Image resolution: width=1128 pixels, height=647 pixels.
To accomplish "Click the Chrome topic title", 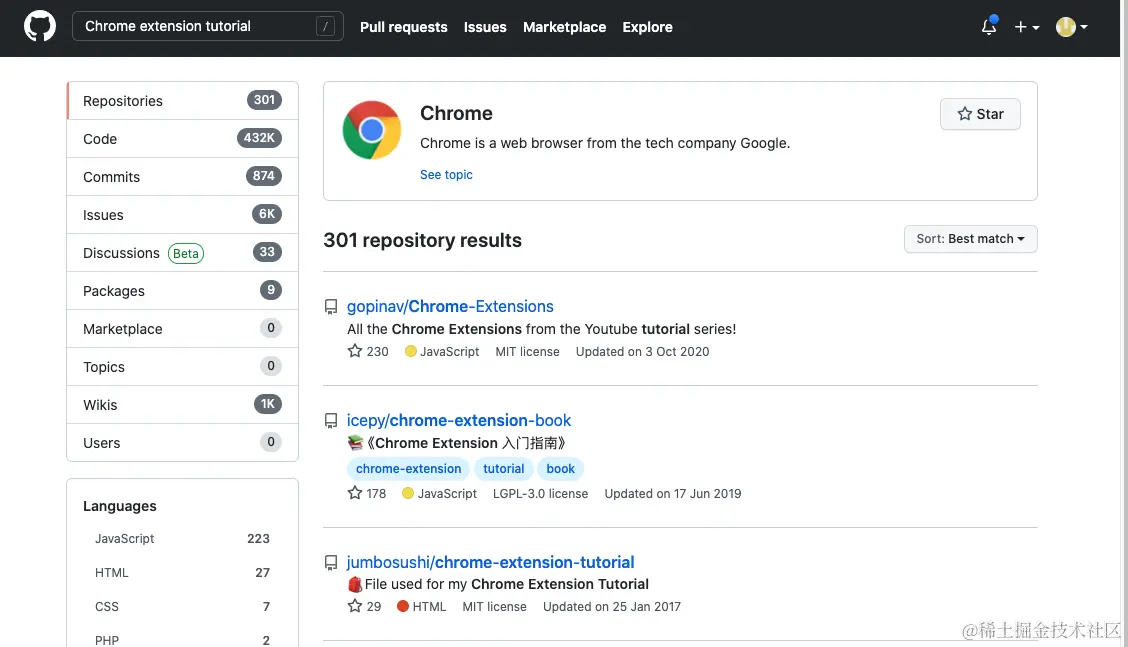I will click(x=456, y=114).
